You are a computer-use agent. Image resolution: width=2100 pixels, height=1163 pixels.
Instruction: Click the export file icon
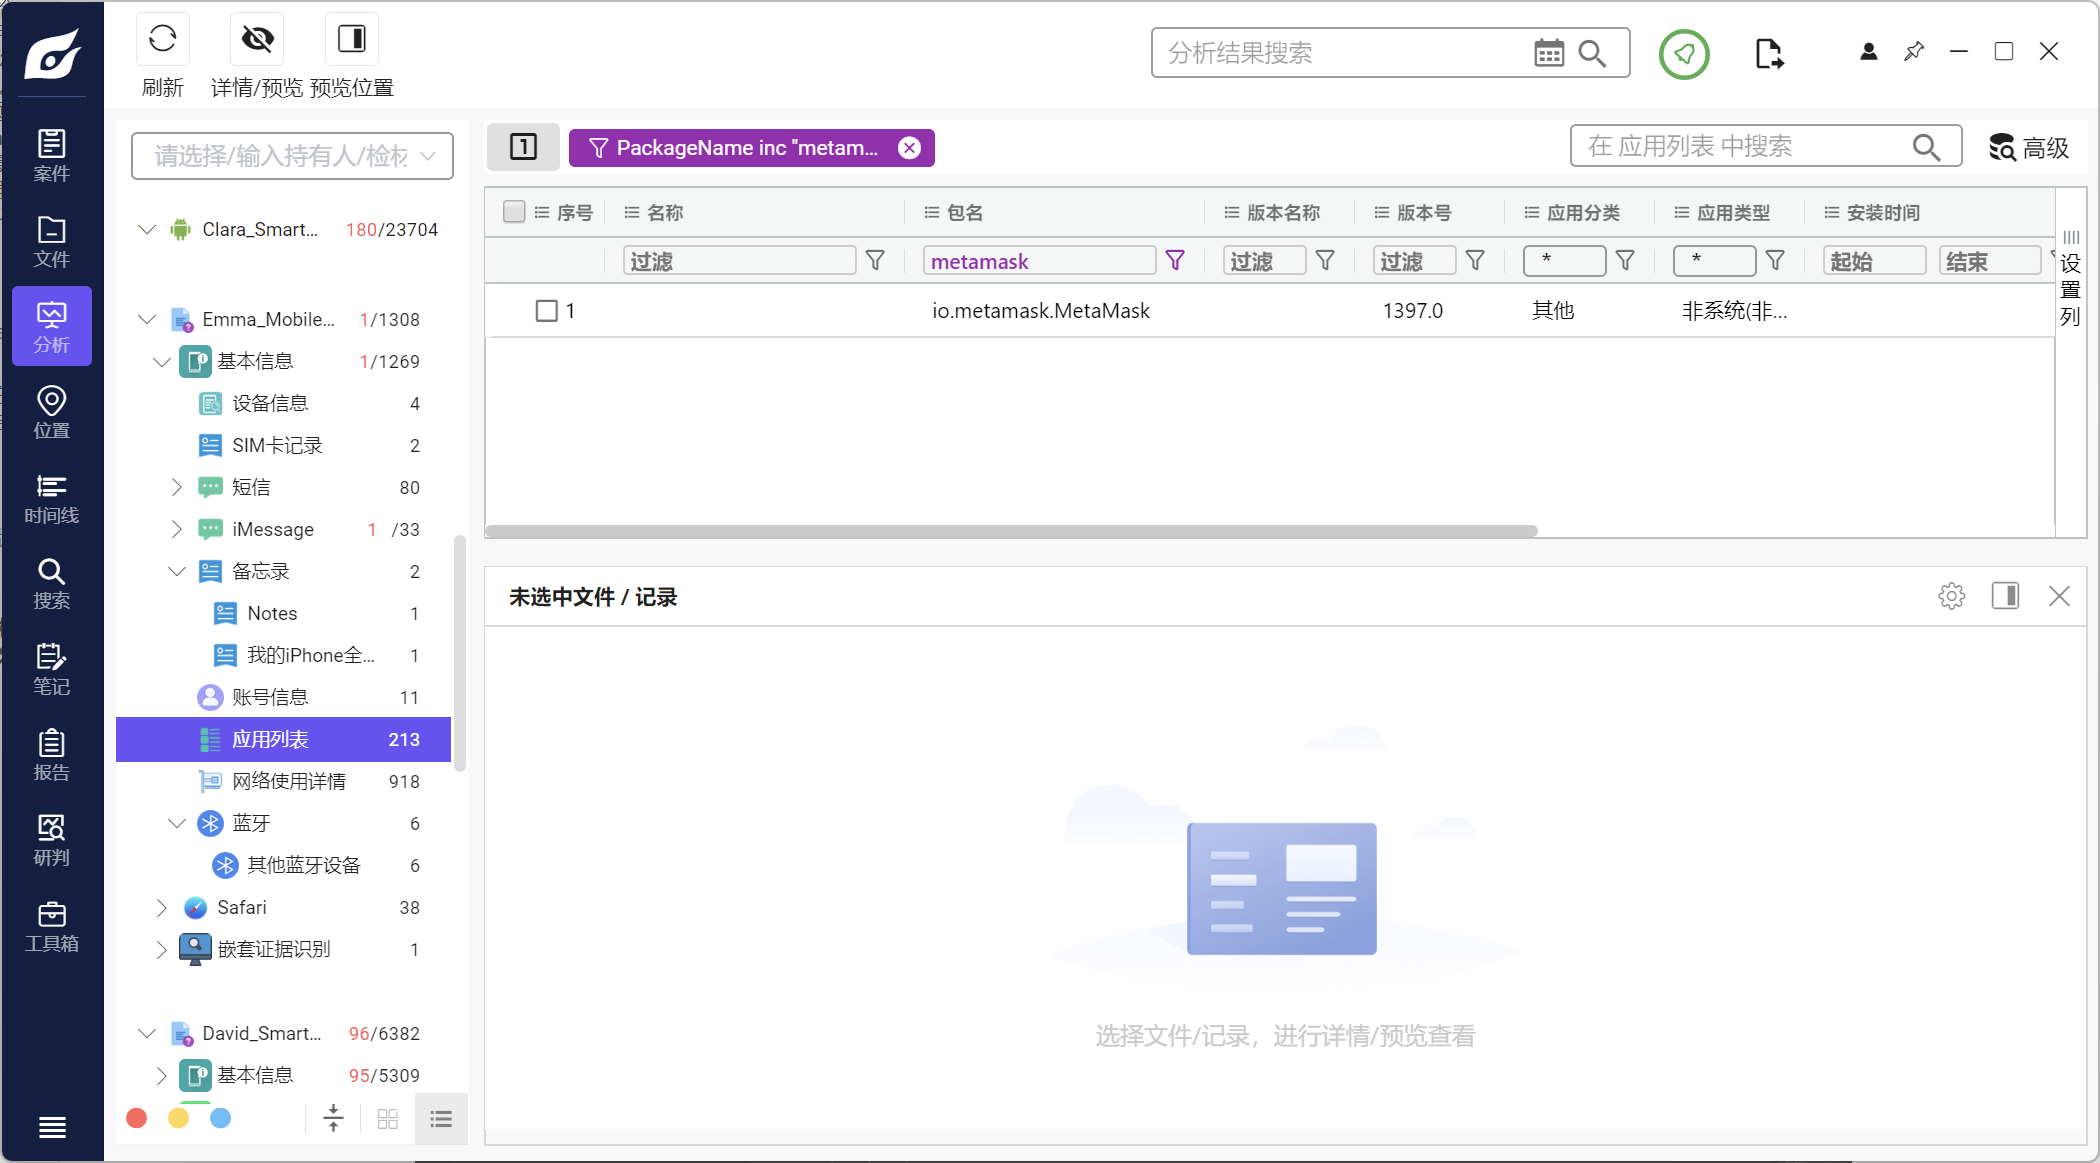click(x=1768, y=53)
